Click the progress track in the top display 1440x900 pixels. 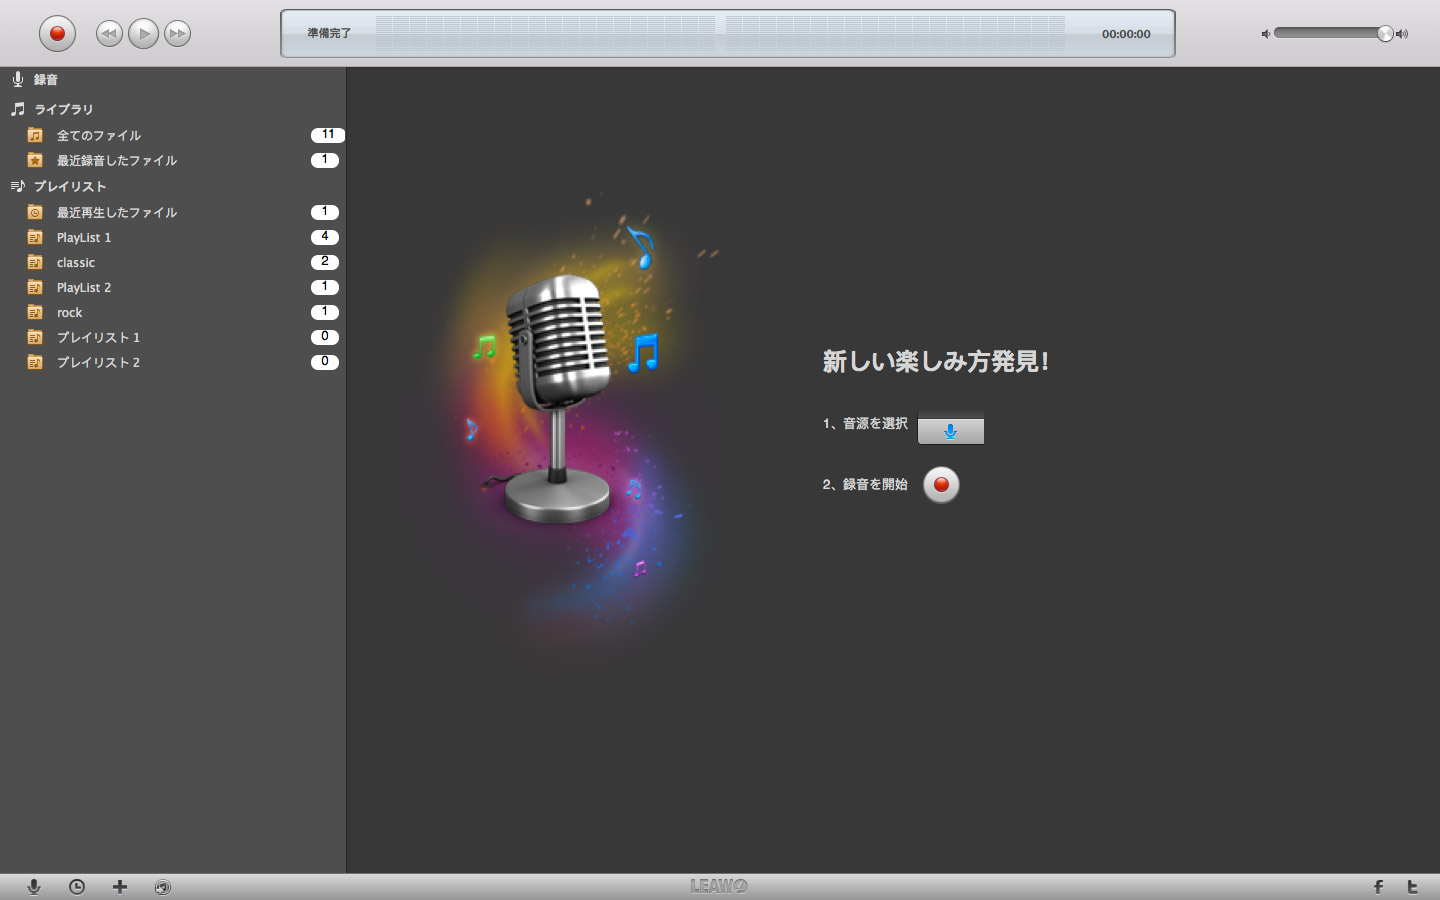[720, 33]
